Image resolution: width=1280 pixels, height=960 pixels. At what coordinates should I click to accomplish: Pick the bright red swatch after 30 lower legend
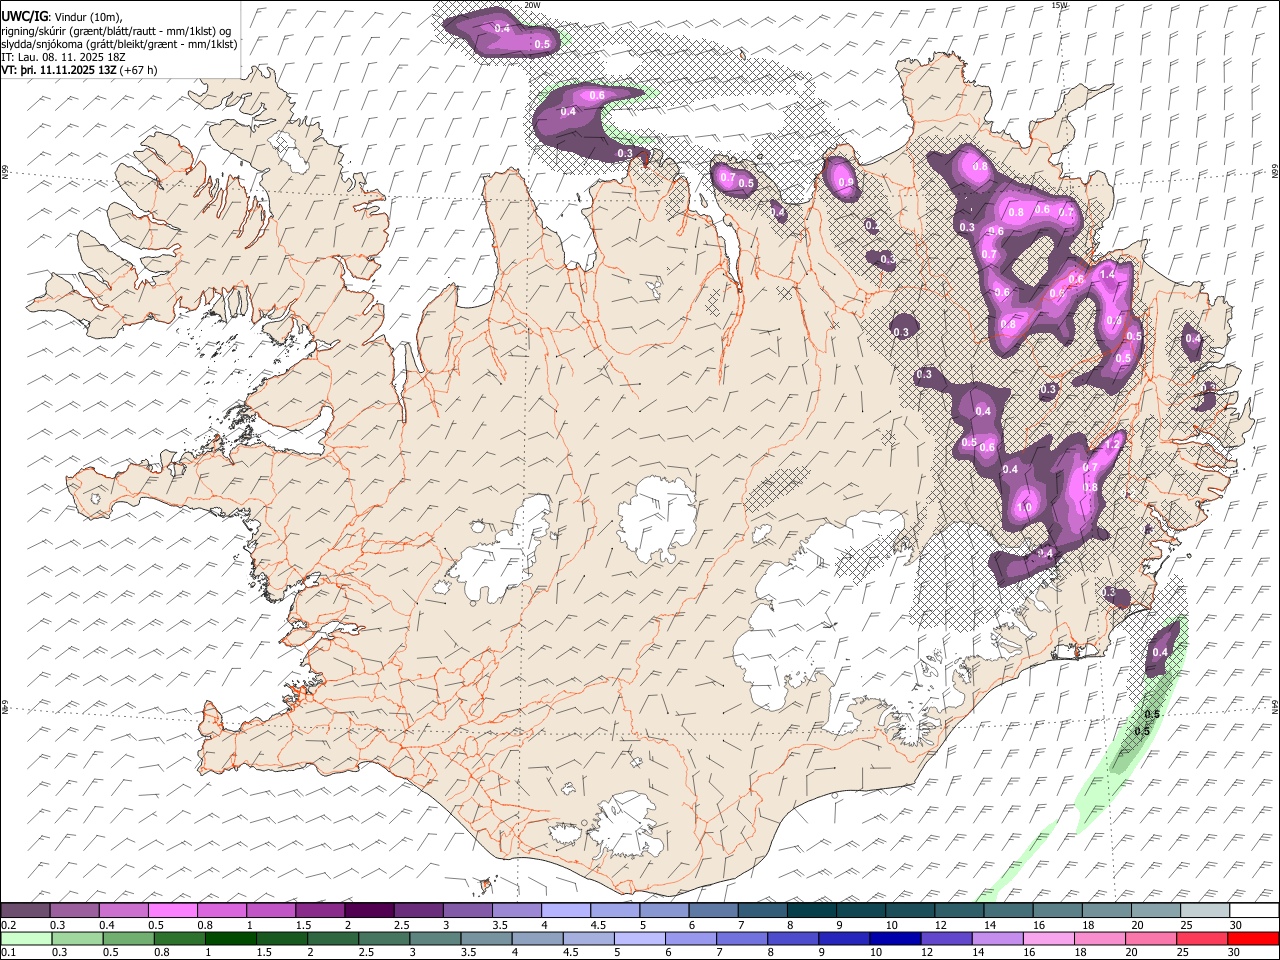[1254, 938]
